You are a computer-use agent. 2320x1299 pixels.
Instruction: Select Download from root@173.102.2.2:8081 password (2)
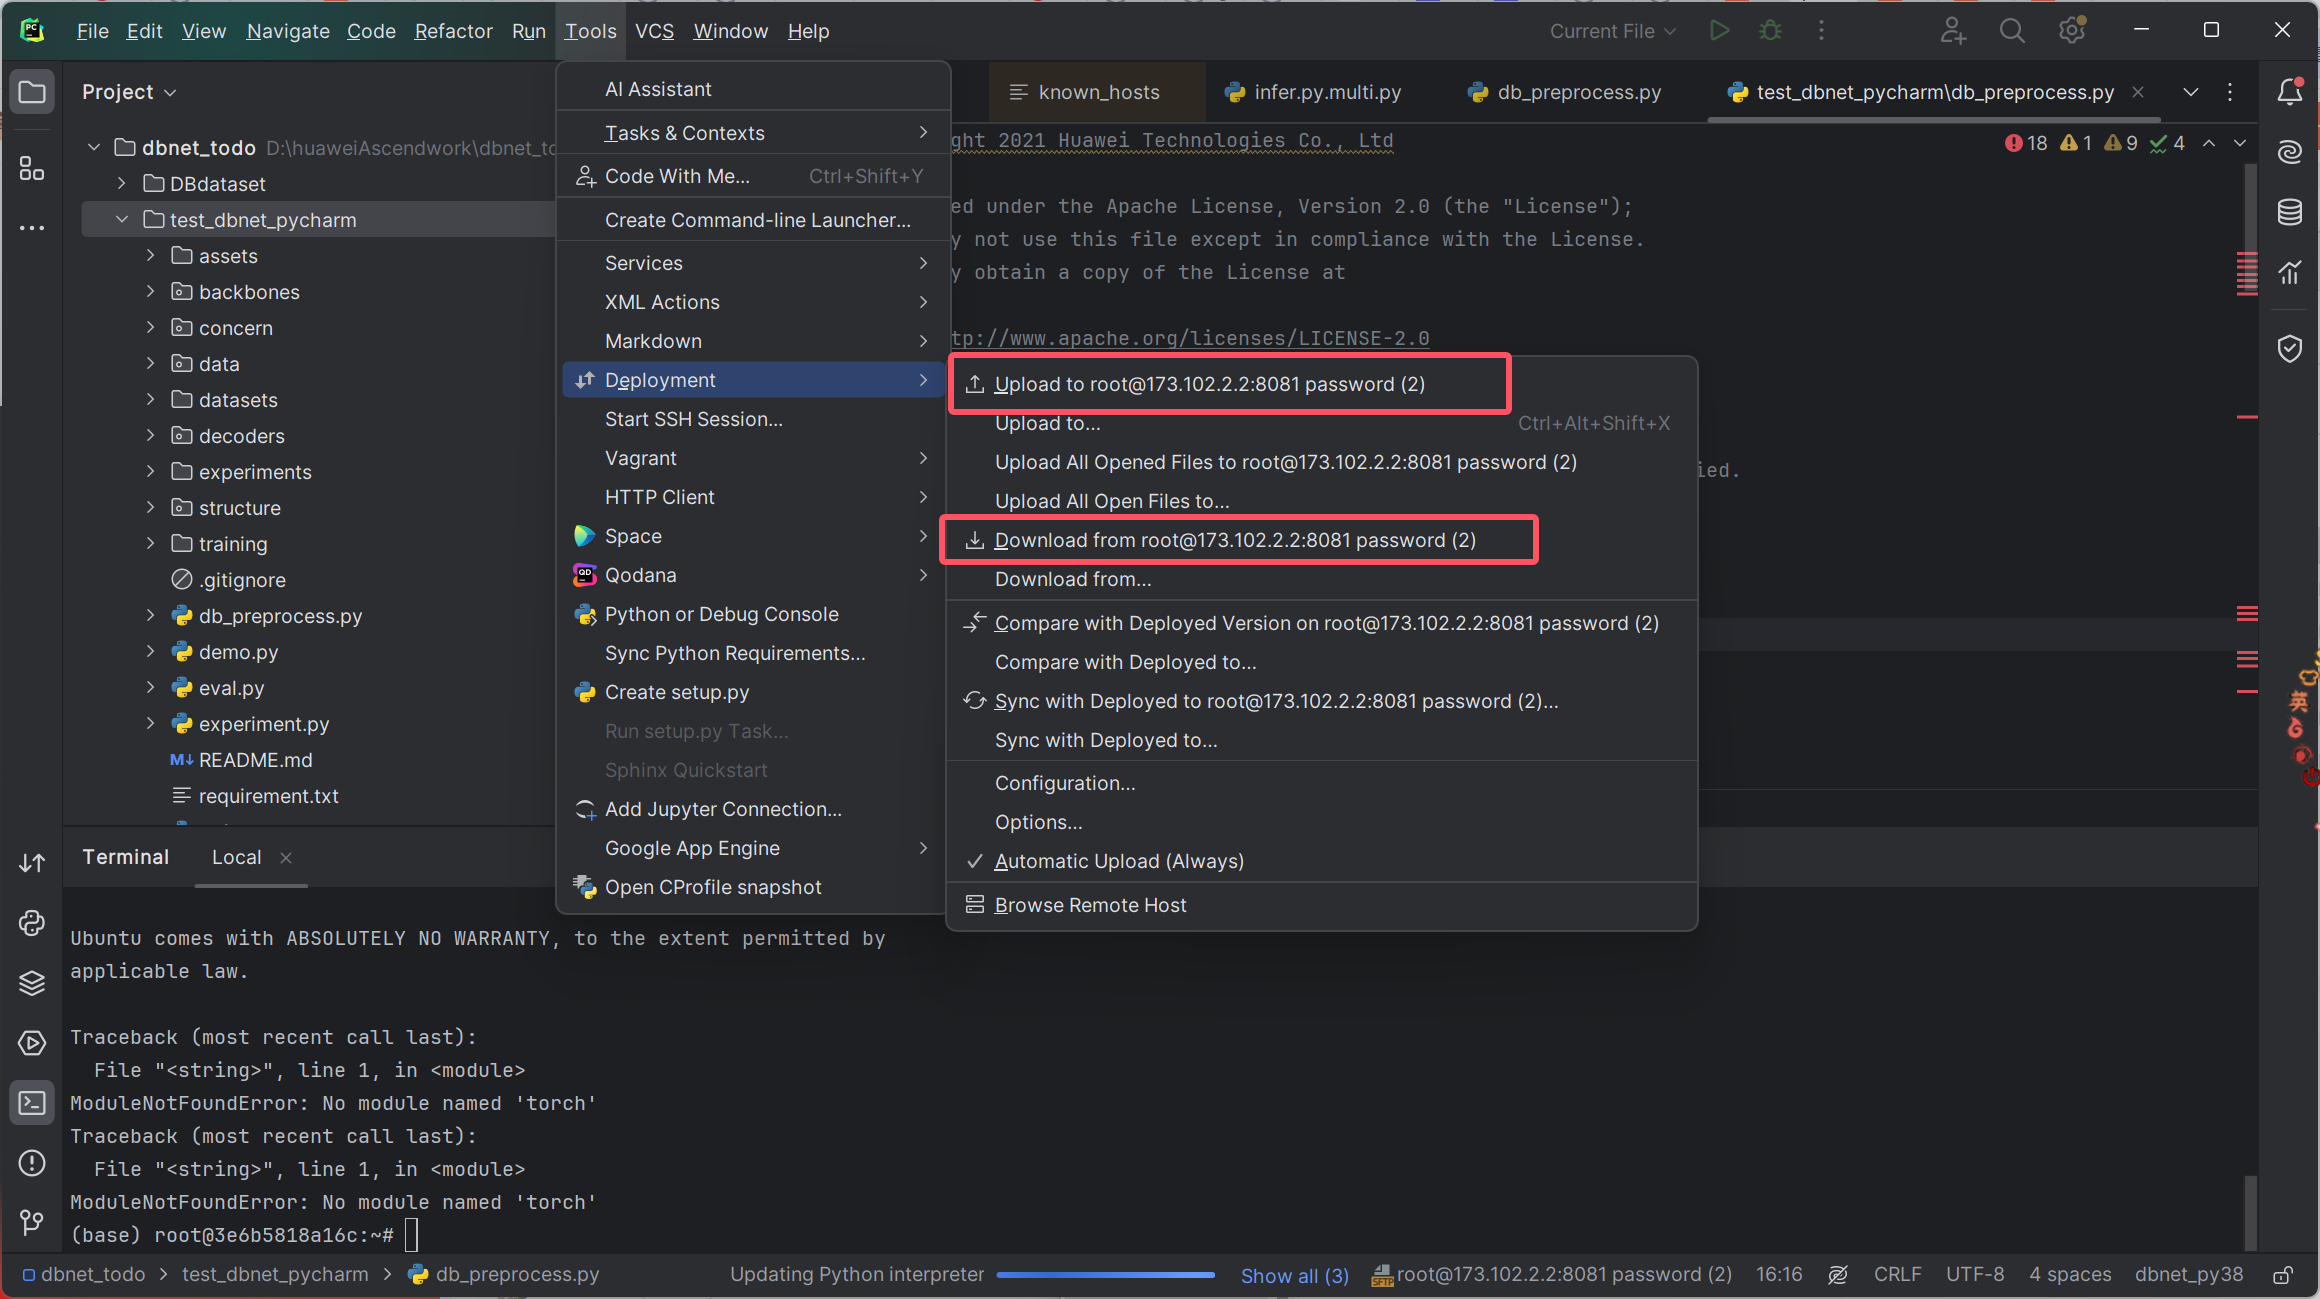click(1235, 540)
